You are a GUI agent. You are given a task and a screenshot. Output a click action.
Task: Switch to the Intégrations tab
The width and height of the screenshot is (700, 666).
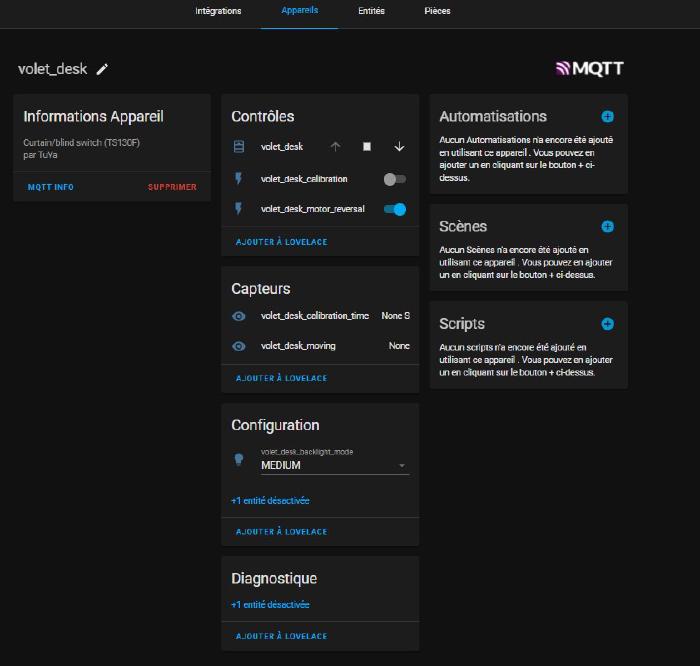pos(218,11)
